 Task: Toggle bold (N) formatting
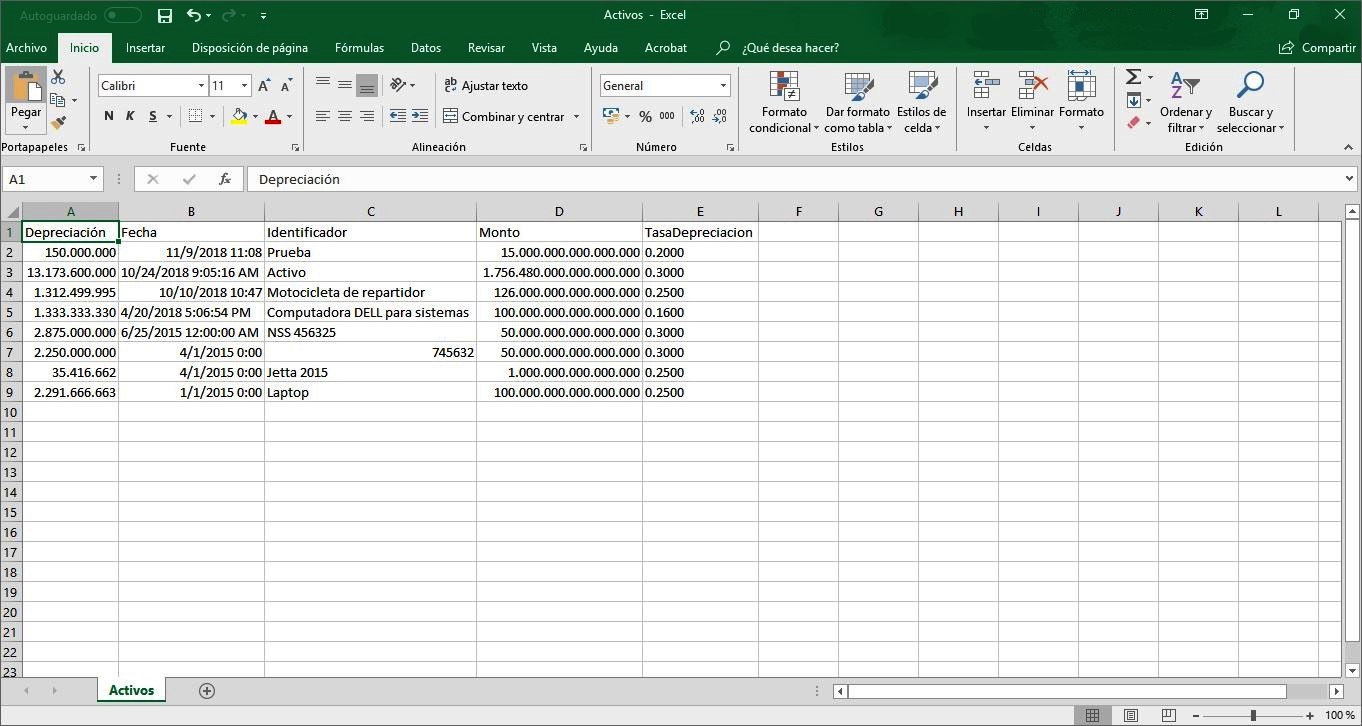109,117
